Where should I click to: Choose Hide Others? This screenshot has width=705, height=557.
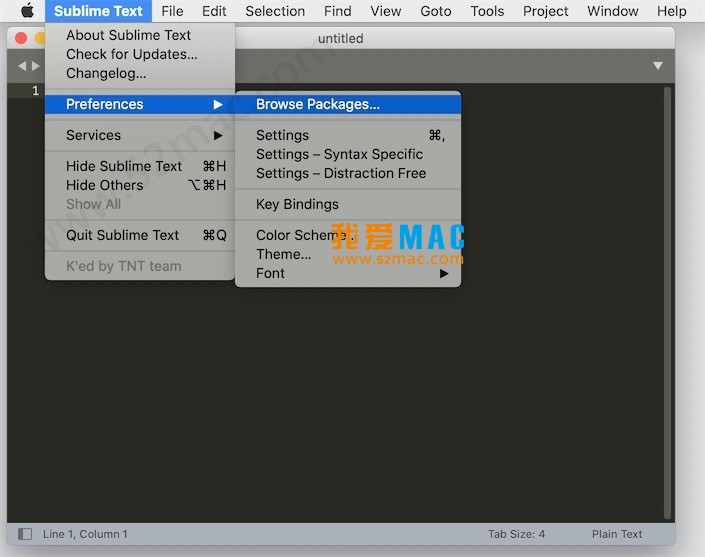(140, 185)
